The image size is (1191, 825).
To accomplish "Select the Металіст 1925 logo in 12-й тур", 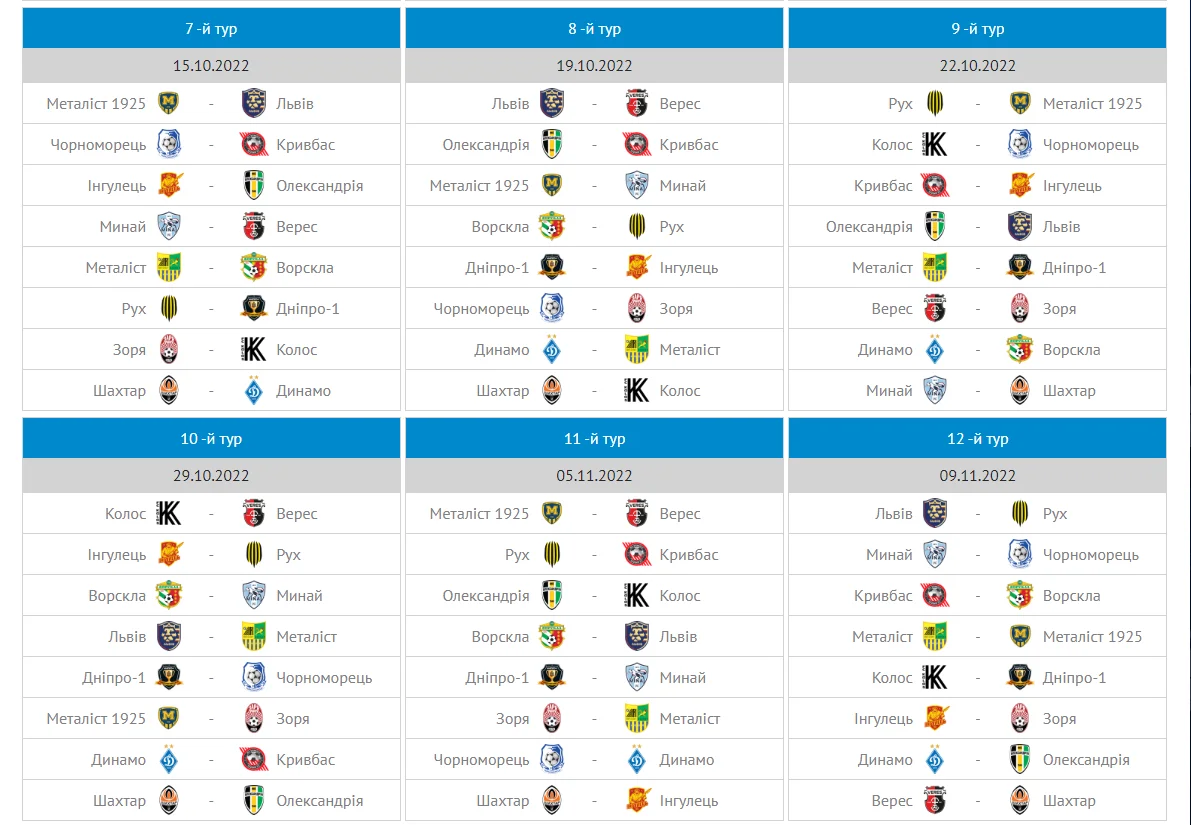I will pyautogui.click(x=1020, y=637).
